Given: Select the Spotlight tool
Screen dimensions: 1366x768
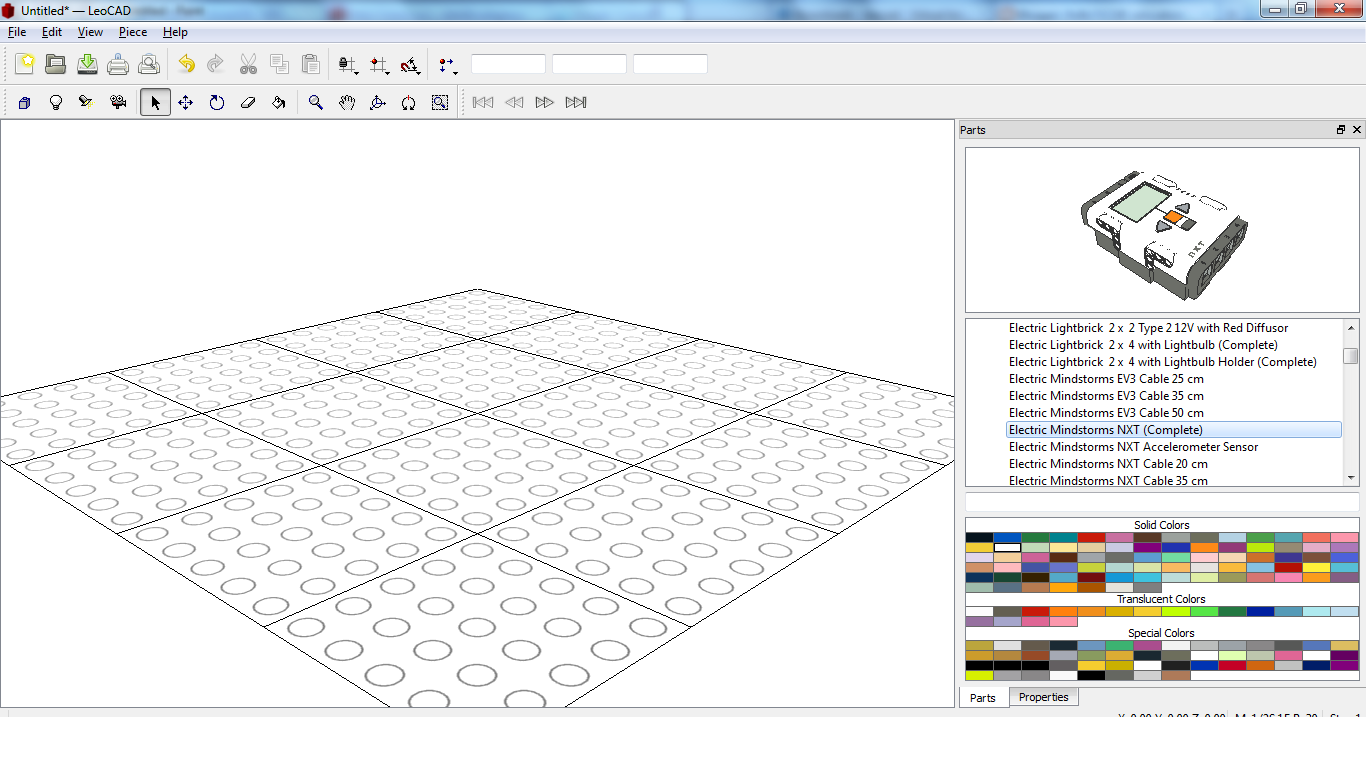Looking at the screenshot, I should tap(87, 102).
